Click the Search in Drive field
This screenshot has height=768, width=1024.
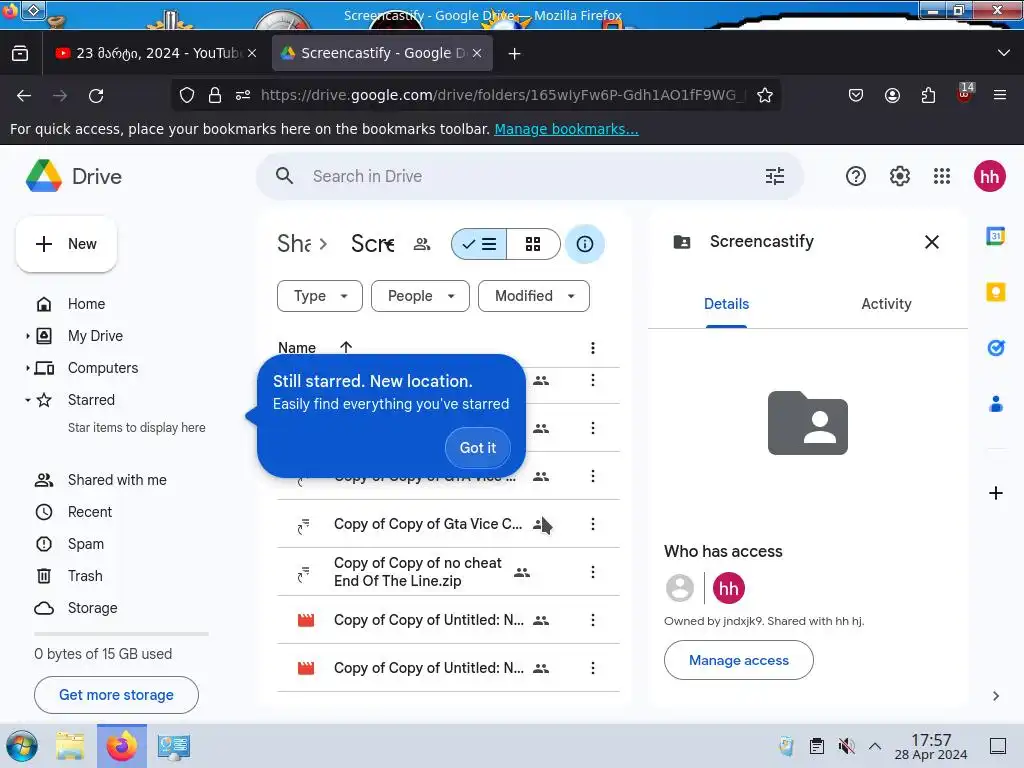(x=529, y=176)
